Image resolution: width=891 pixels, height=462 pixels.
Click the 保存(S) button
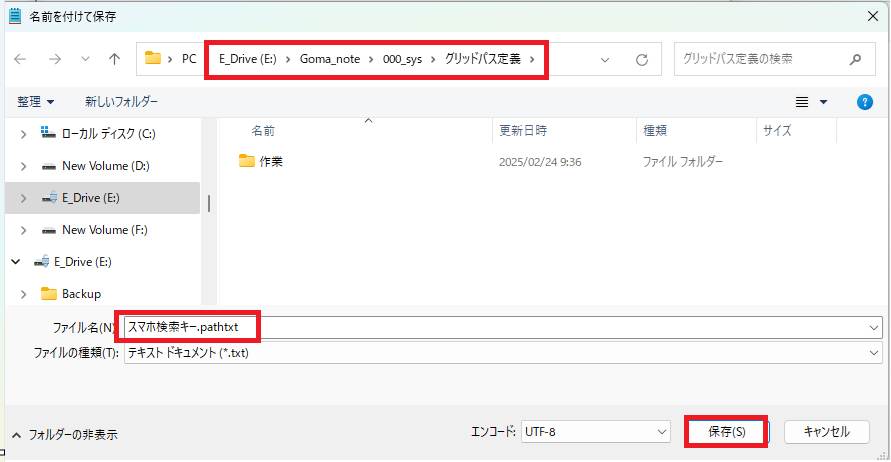coord(726,431)
